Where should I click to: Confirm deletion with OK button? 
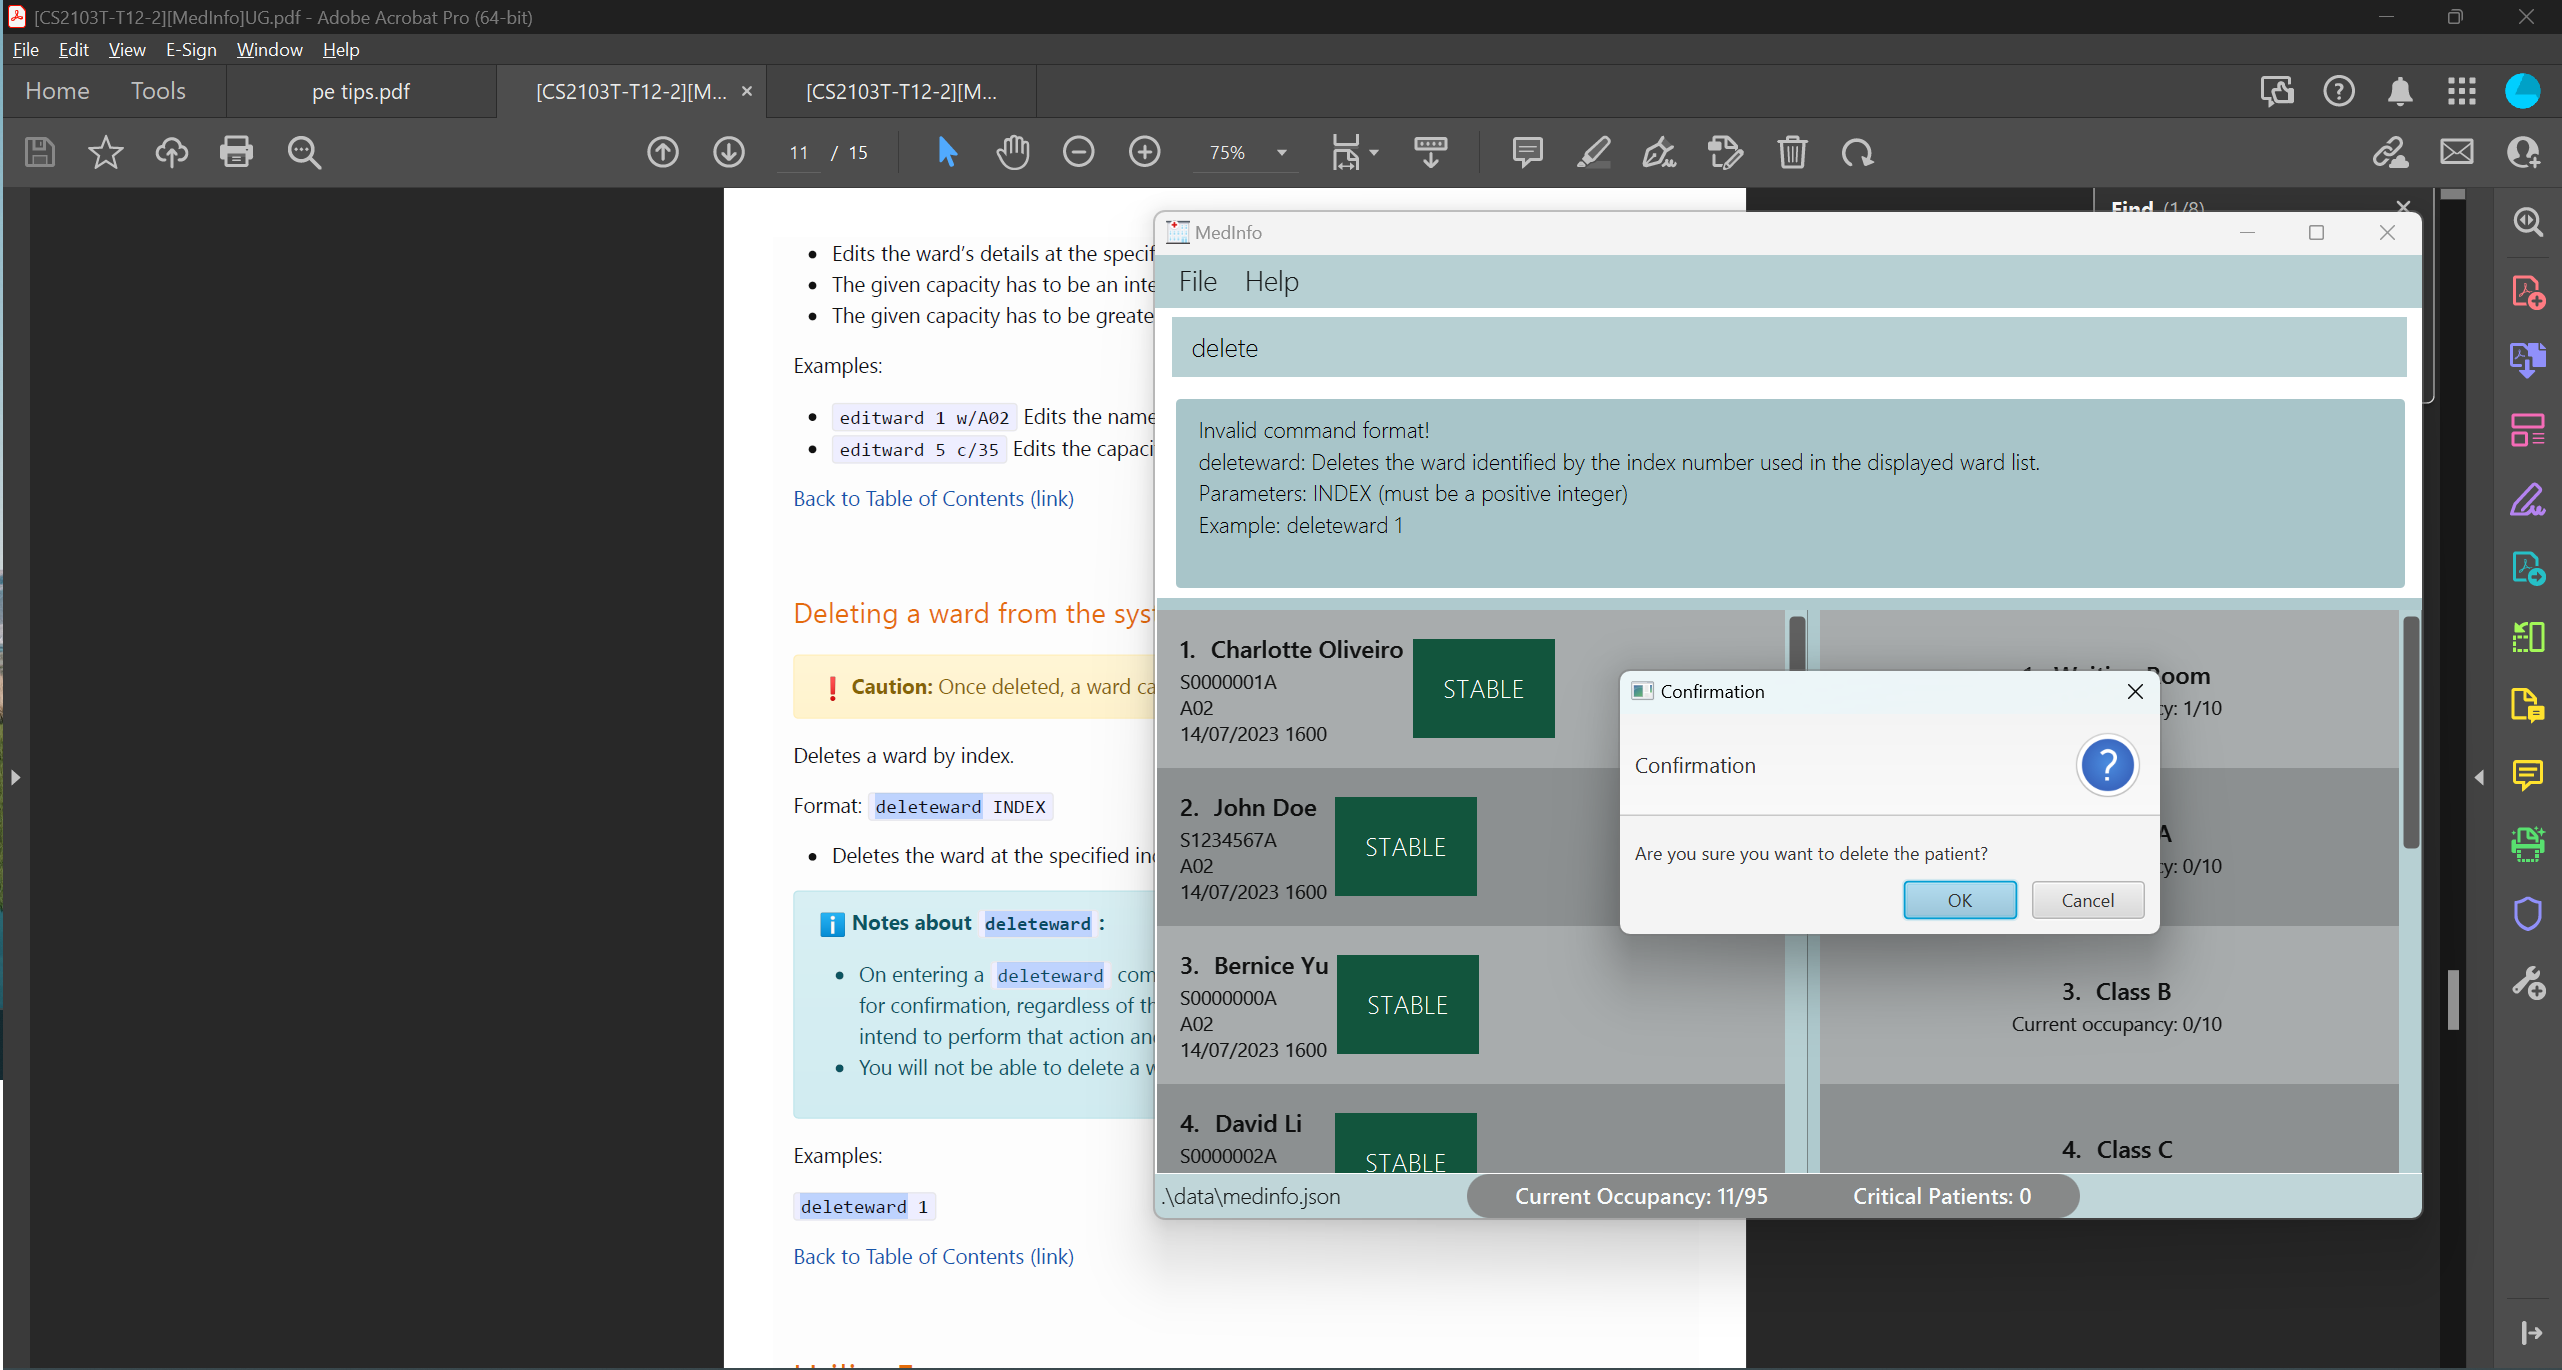[1959, 900]
